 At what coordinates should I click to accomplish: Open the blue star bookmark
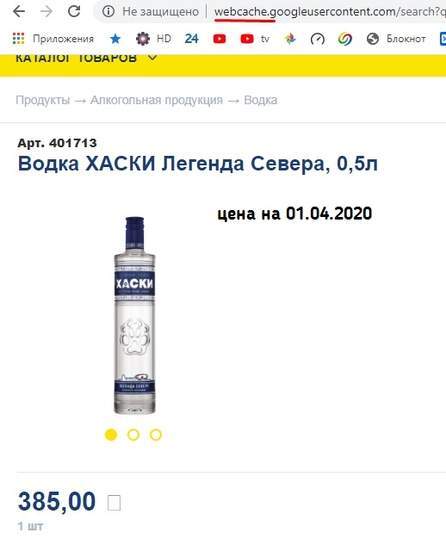tap(115, 39)
